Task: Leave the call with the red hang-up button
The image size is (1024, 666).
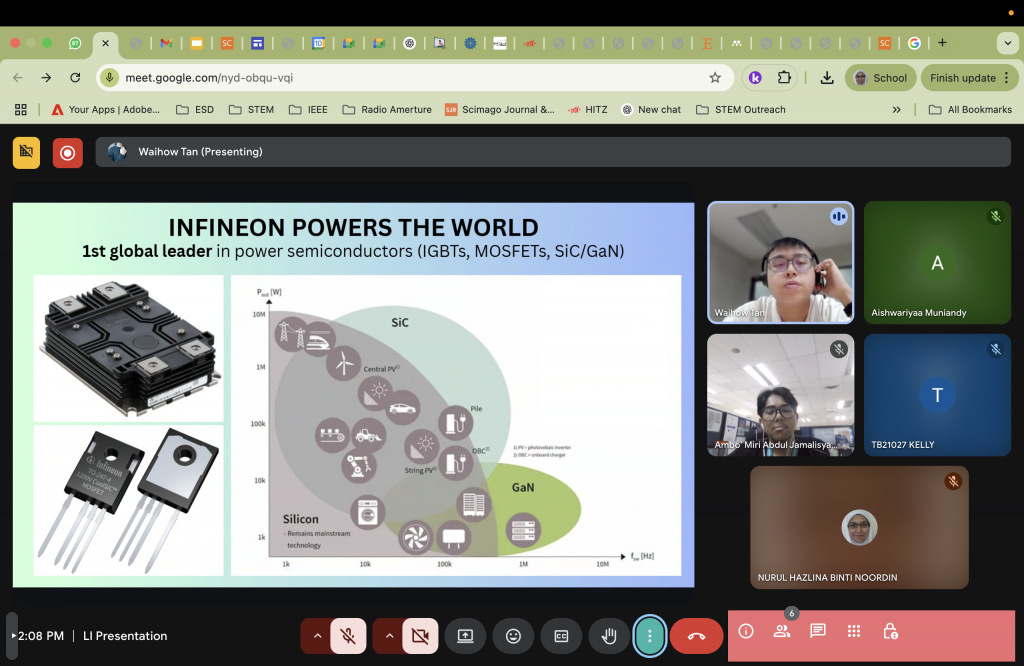Action: [x=696, y=635]
